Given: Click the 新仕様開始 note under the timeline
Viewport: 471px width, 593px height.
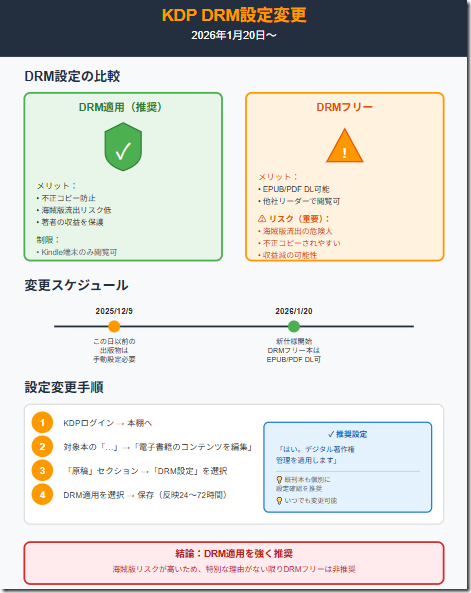Looking at the screenshot, I should [x=294, y=342].
